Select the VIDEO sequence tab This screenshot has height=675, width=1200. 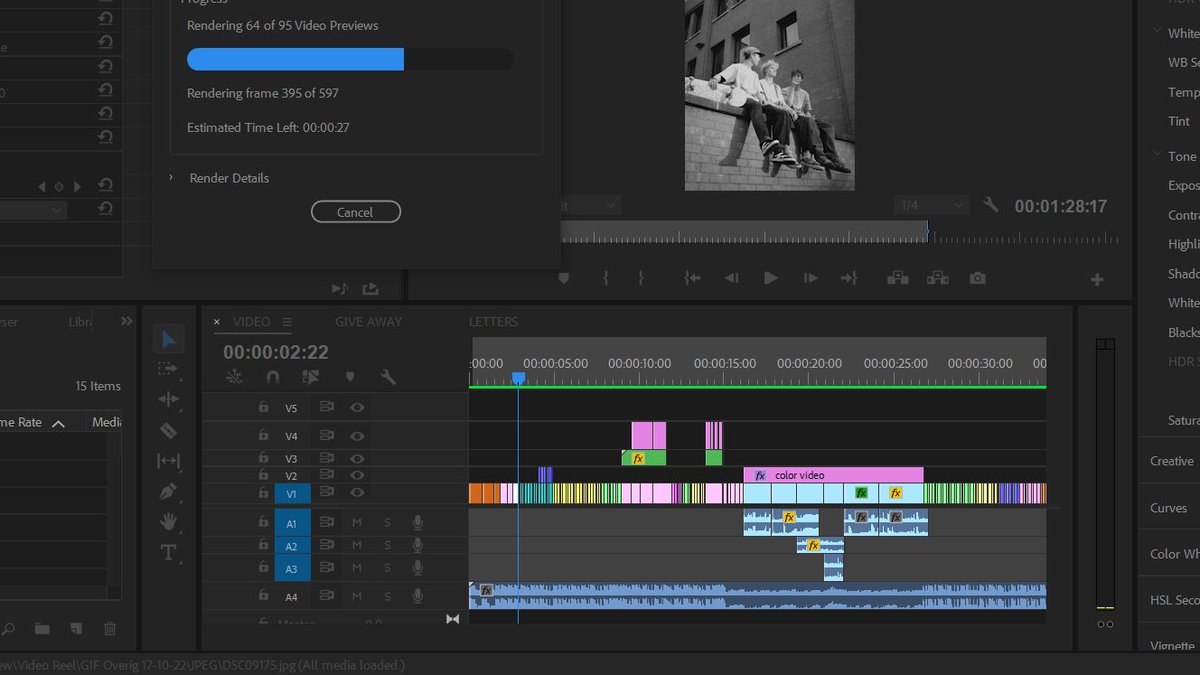point(252,322)
